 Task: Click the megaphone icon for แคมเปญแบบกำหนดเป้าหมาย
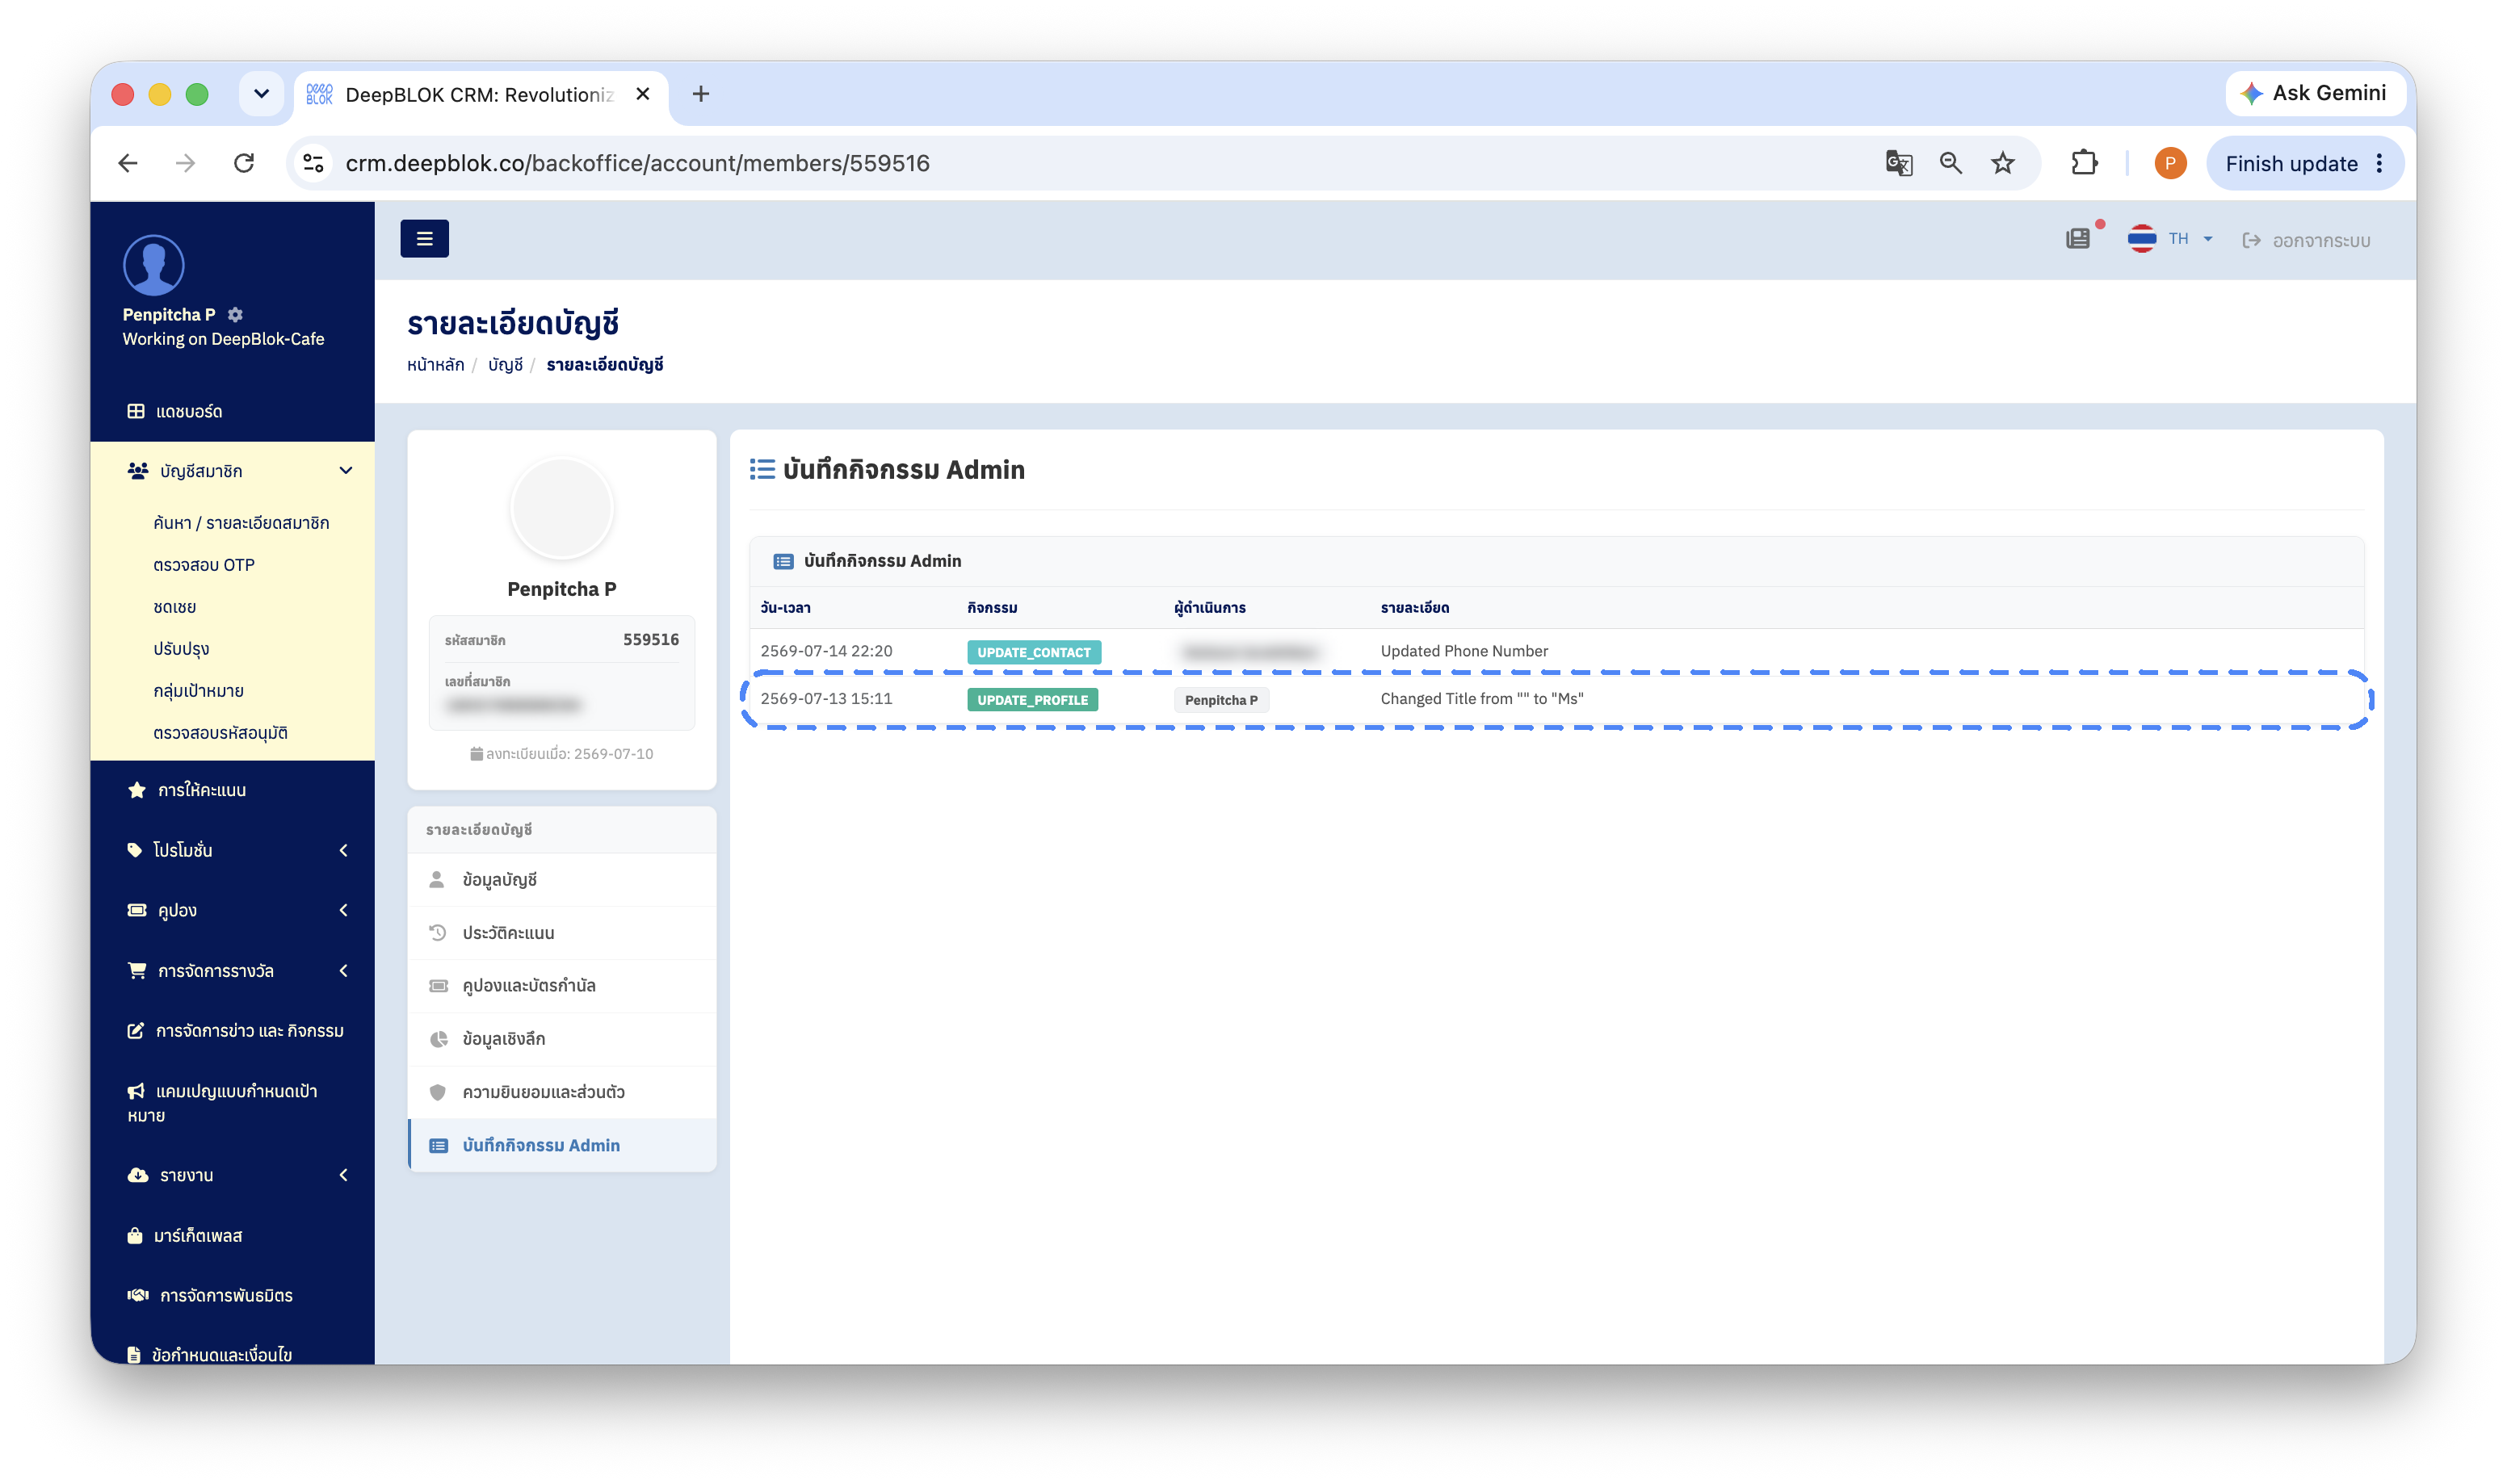[136, 1091]
